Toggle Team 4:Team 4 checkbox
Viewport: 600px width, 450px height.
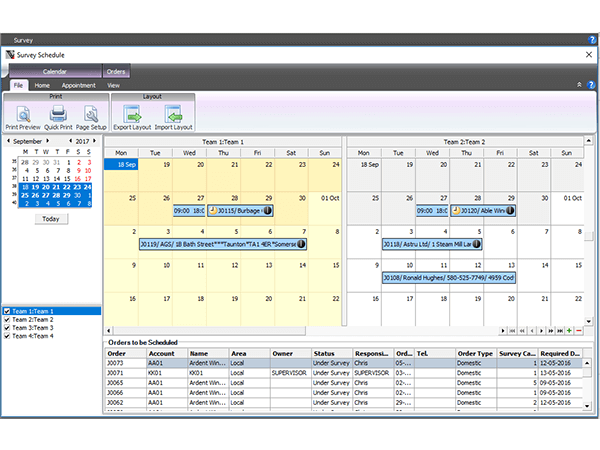[8, 336]
